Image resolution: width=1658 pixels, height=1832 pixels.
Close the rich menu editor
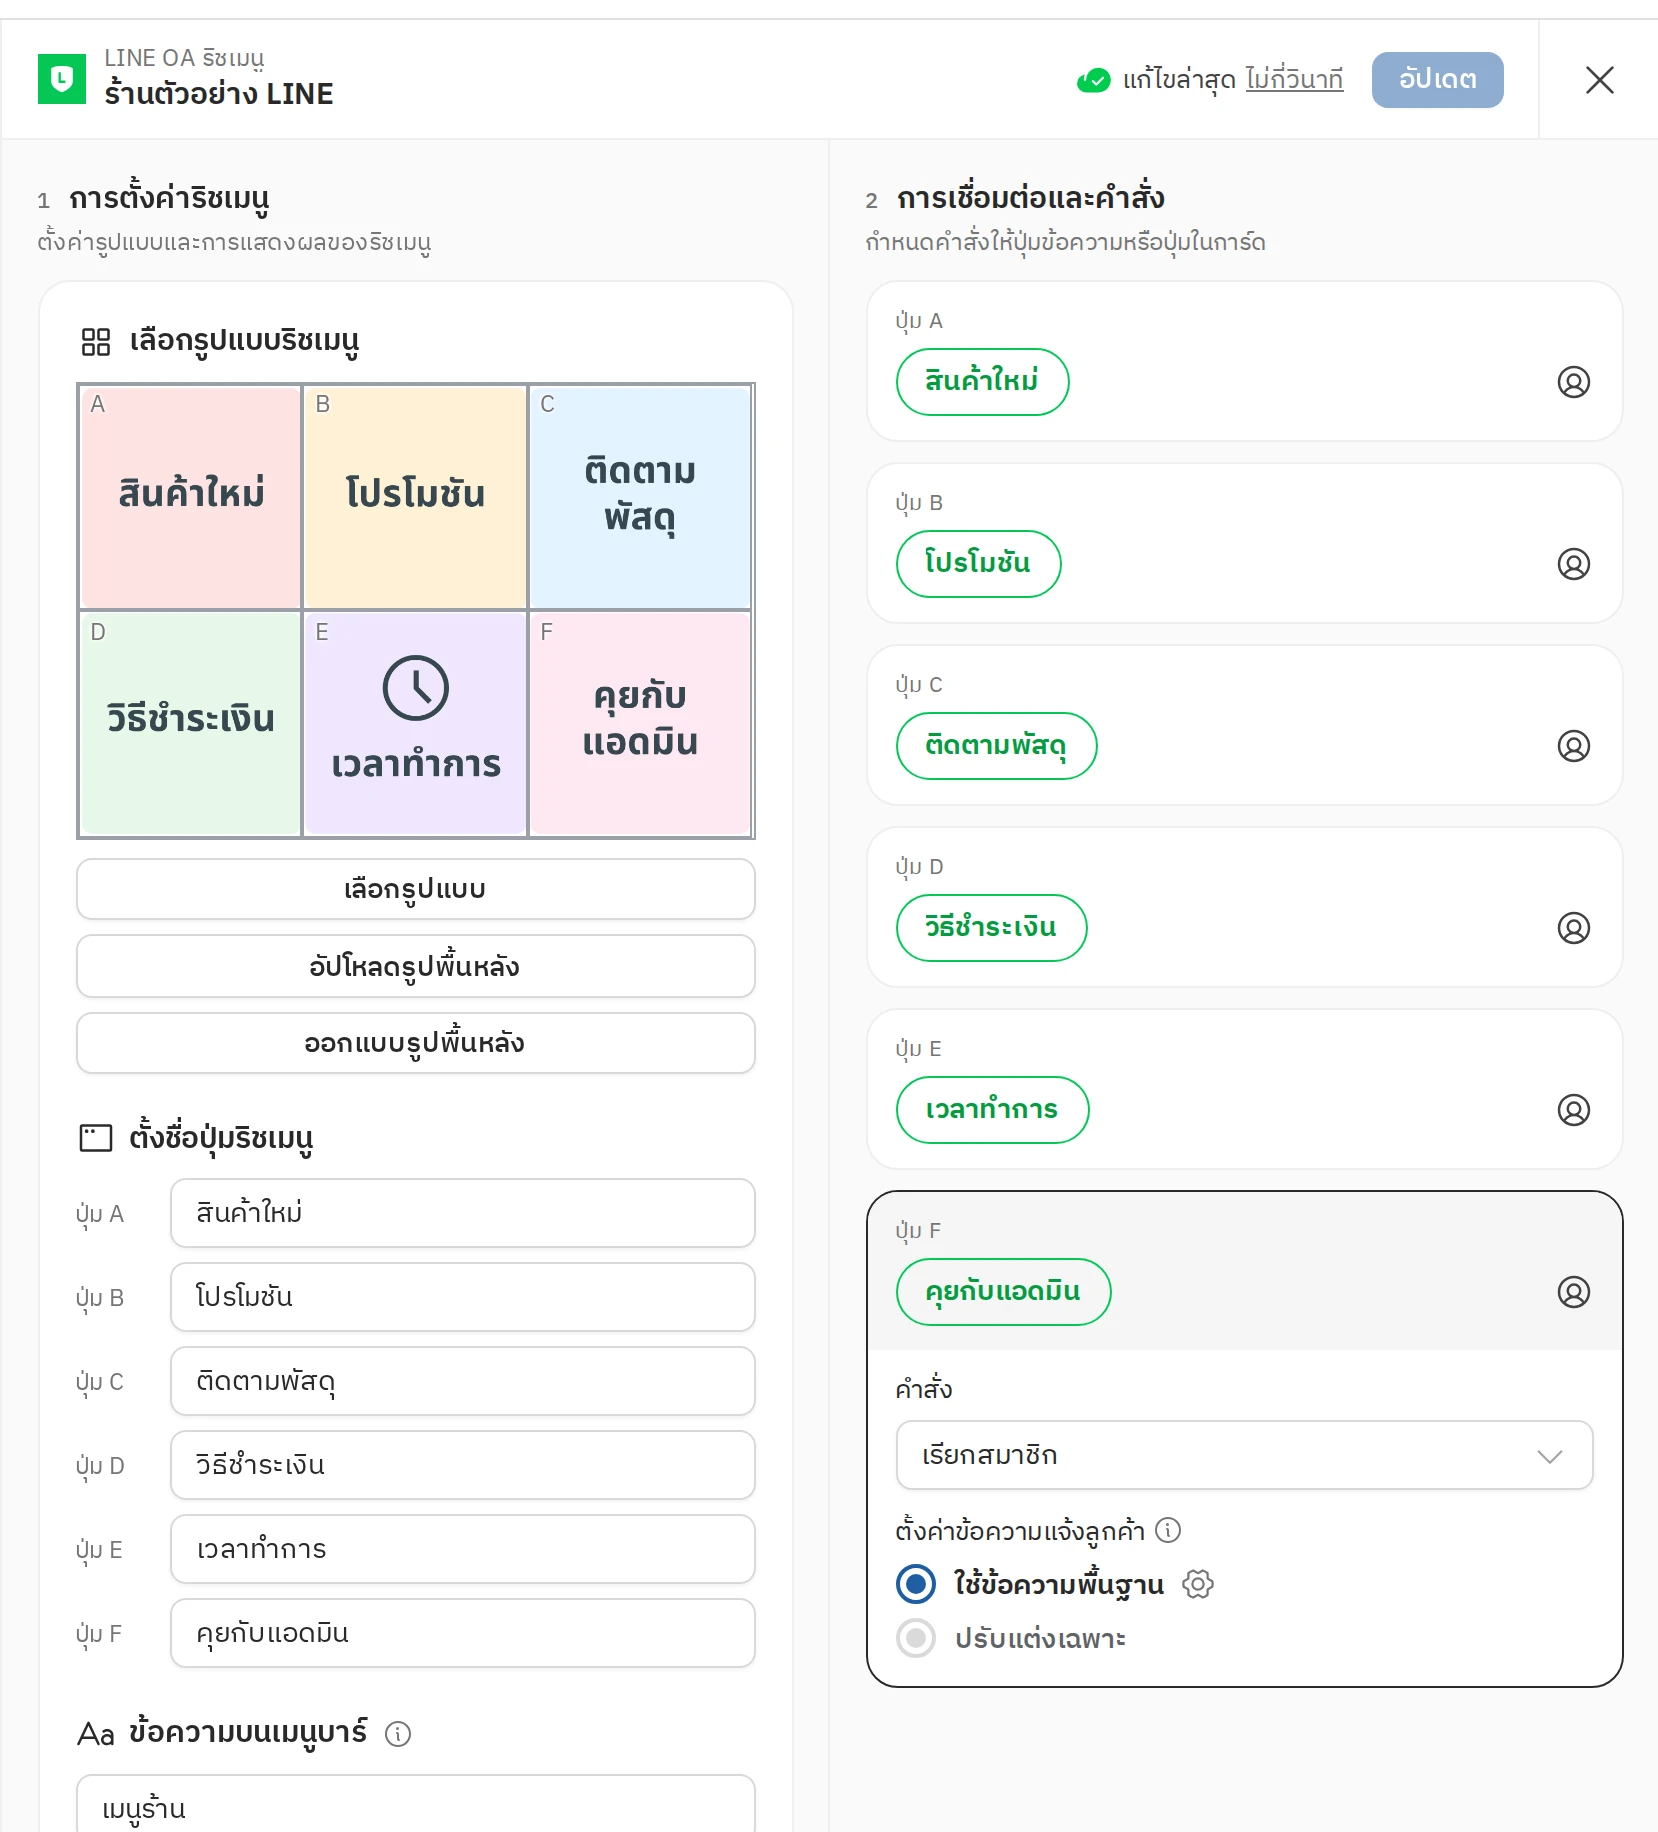(1599, 80)
